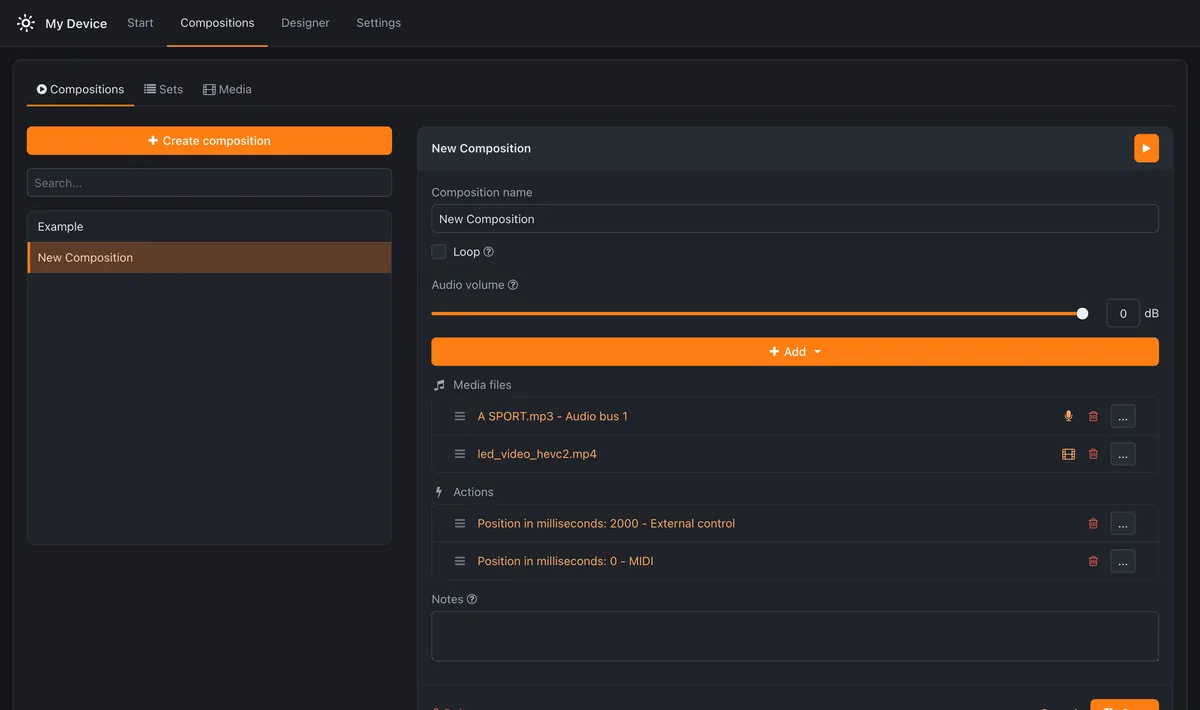Open the led_video_hevc2.mp4 media entry
The height and width of the screenshot is (710, 1200).
tap(537, 454)
